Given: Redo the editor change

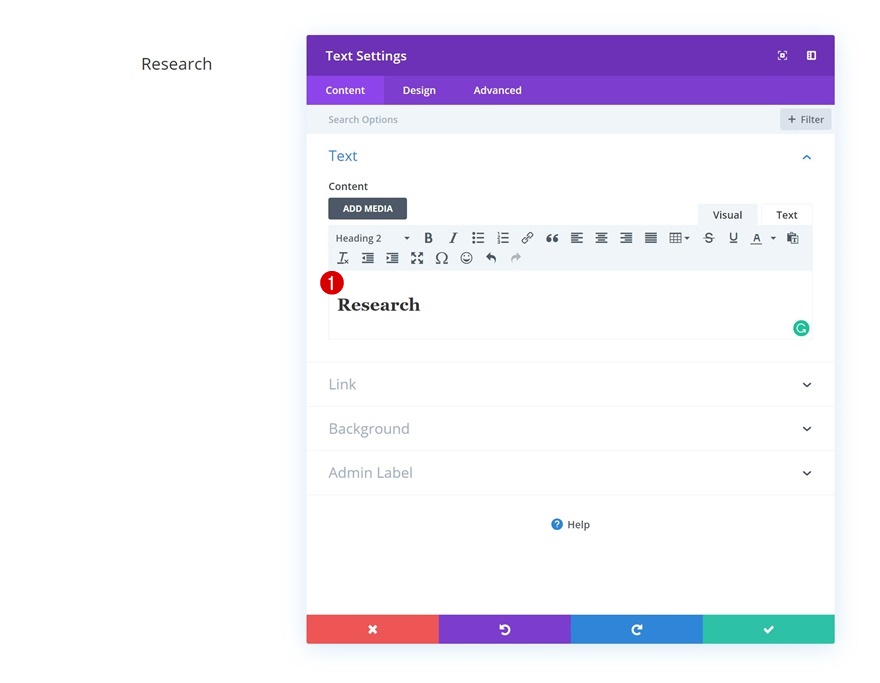Looking at the screenshot, I should (x=516, y=258).
